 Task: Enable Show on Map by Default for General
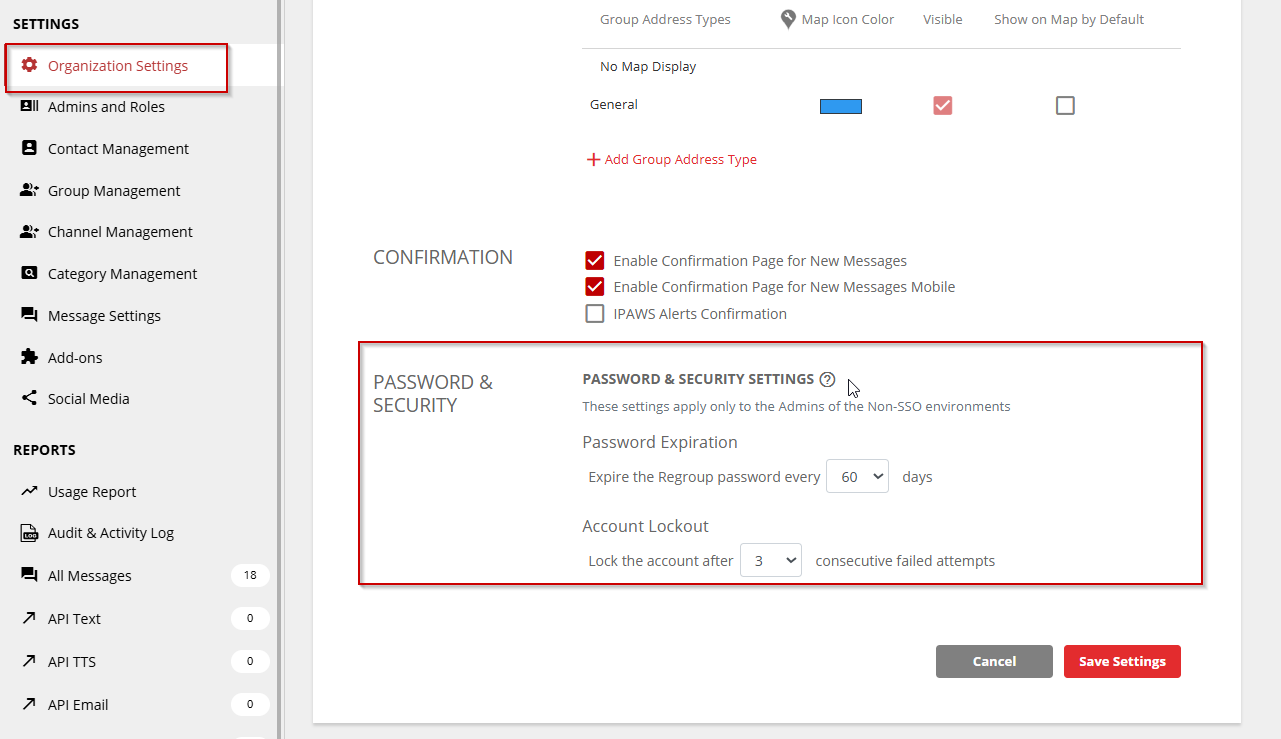[1065, 105]
